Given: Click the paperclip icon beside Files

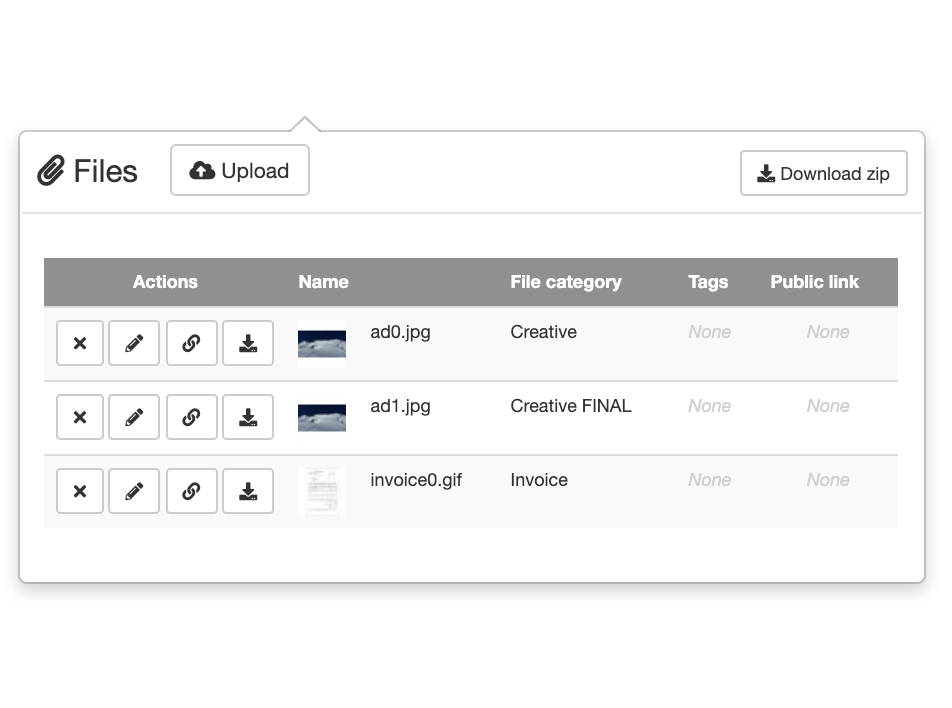Looking at the screenshot, I should coord(48,170).
